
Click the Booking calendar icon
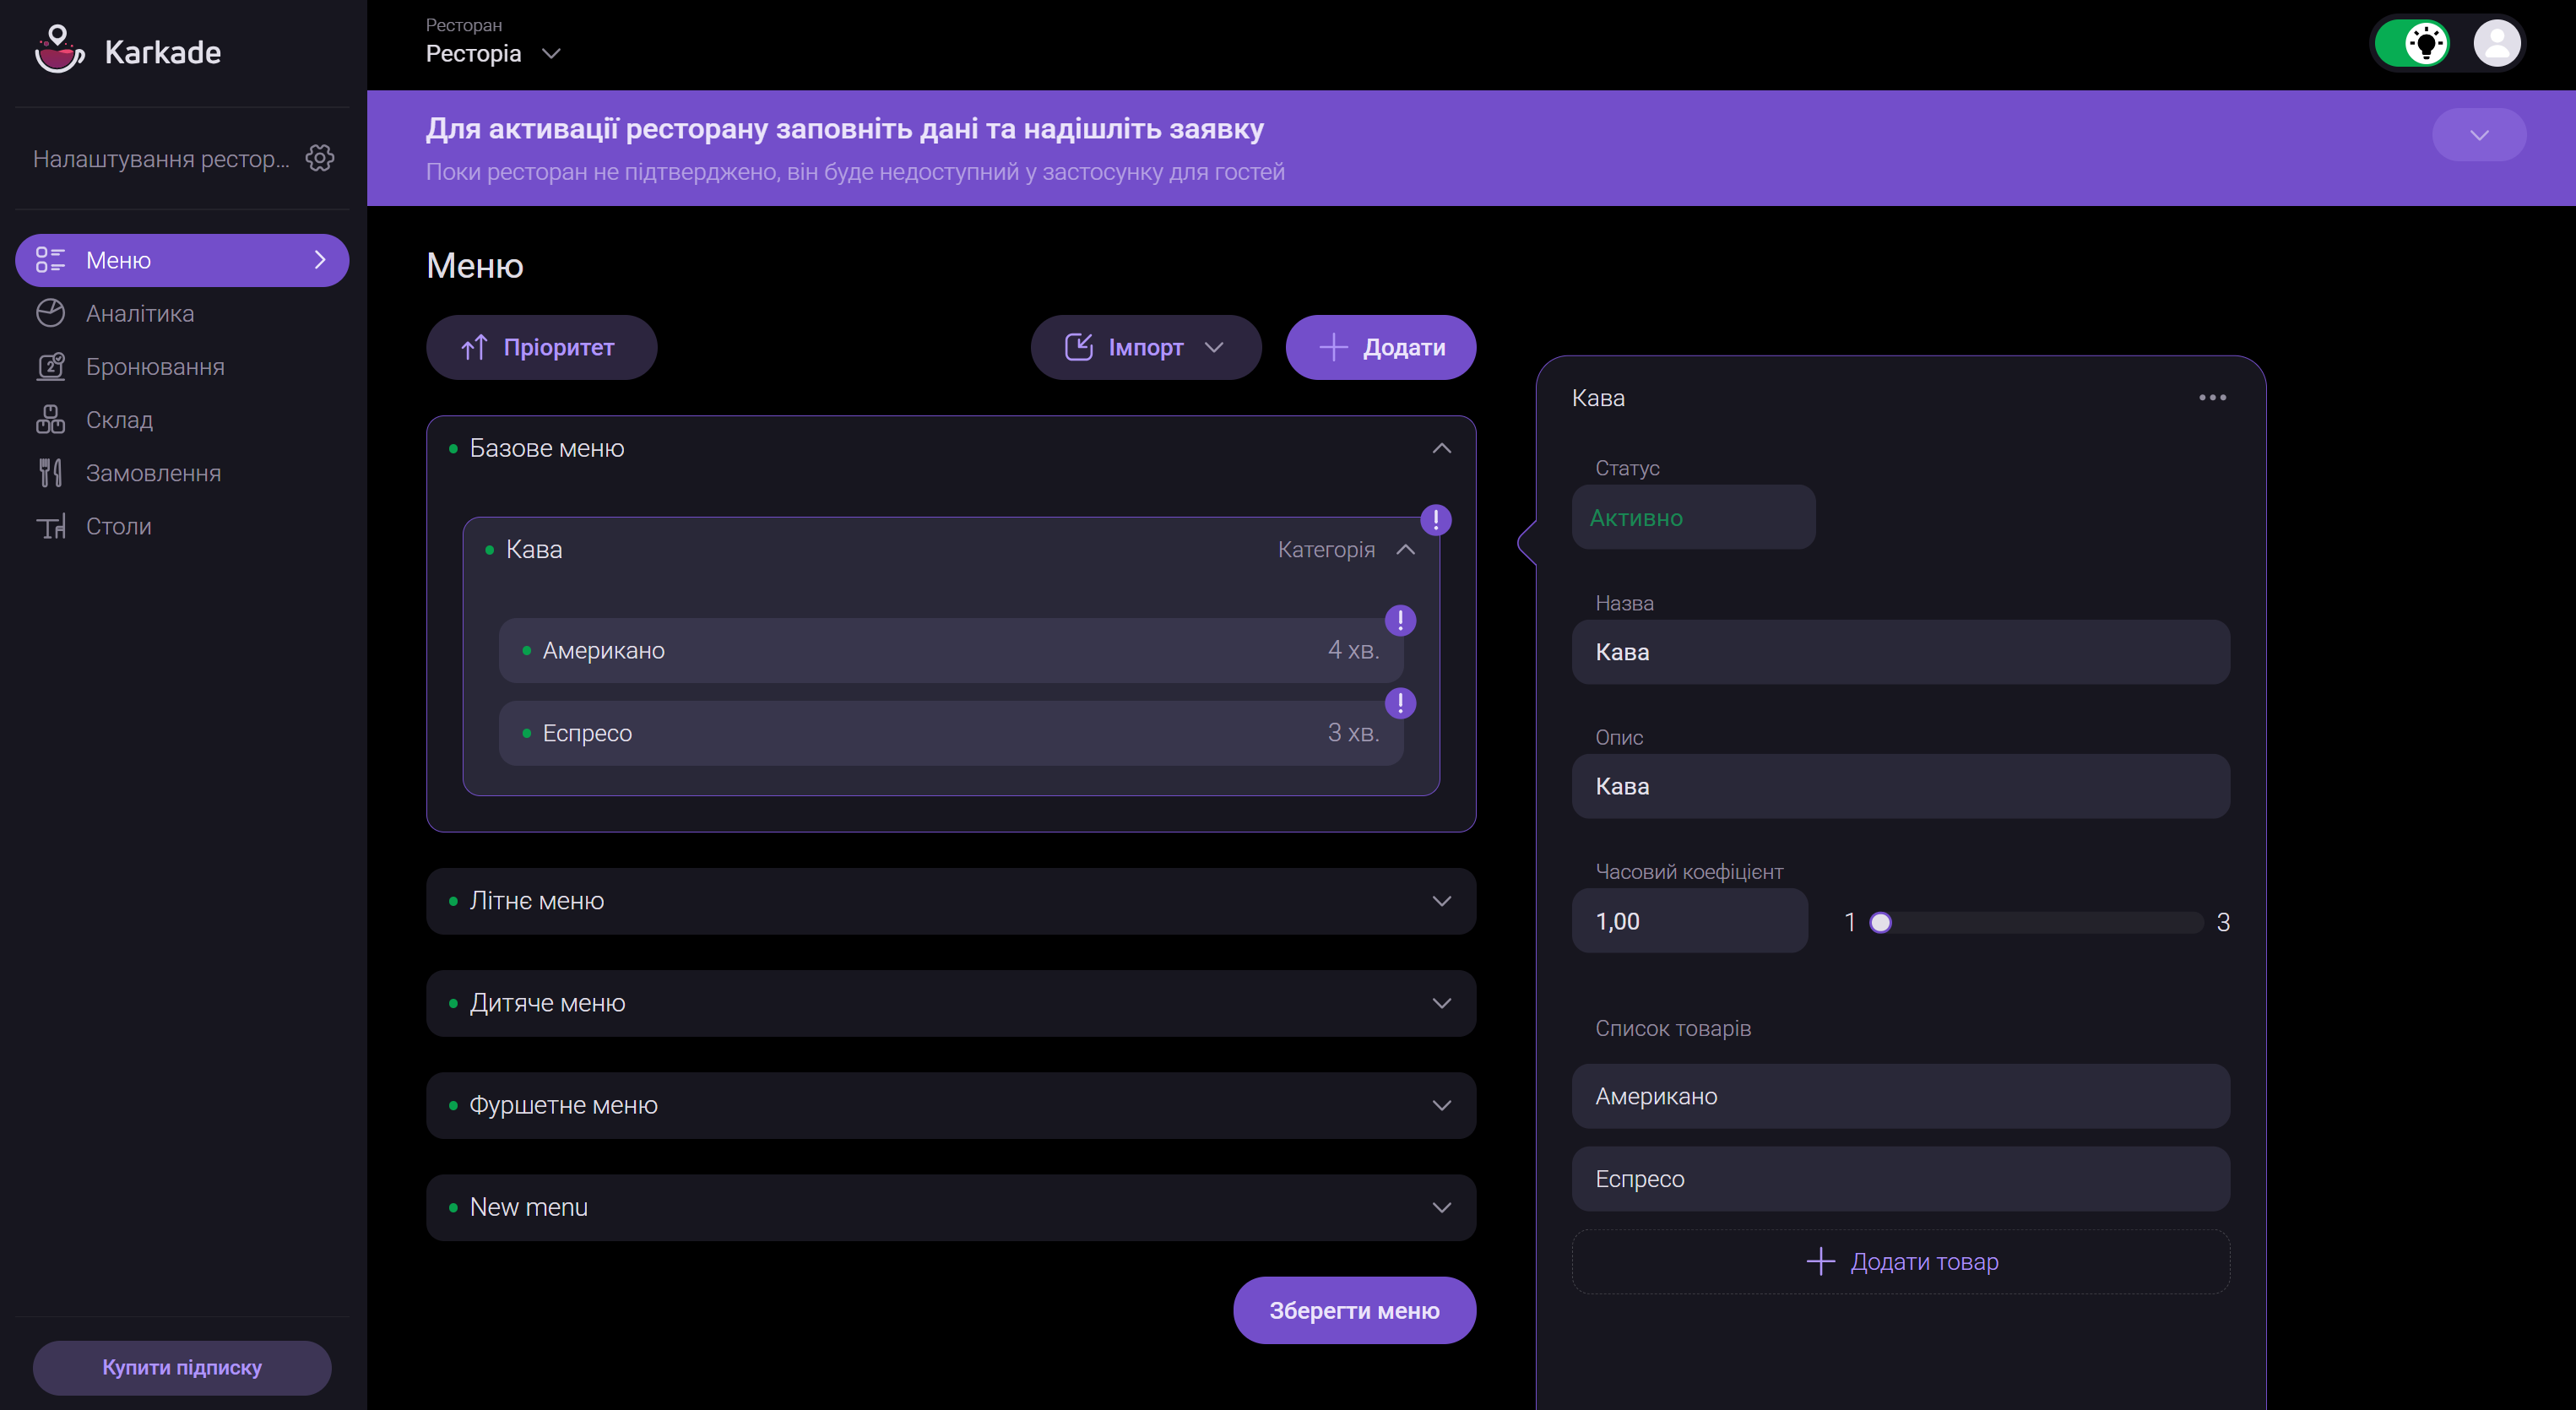point(51,366)
